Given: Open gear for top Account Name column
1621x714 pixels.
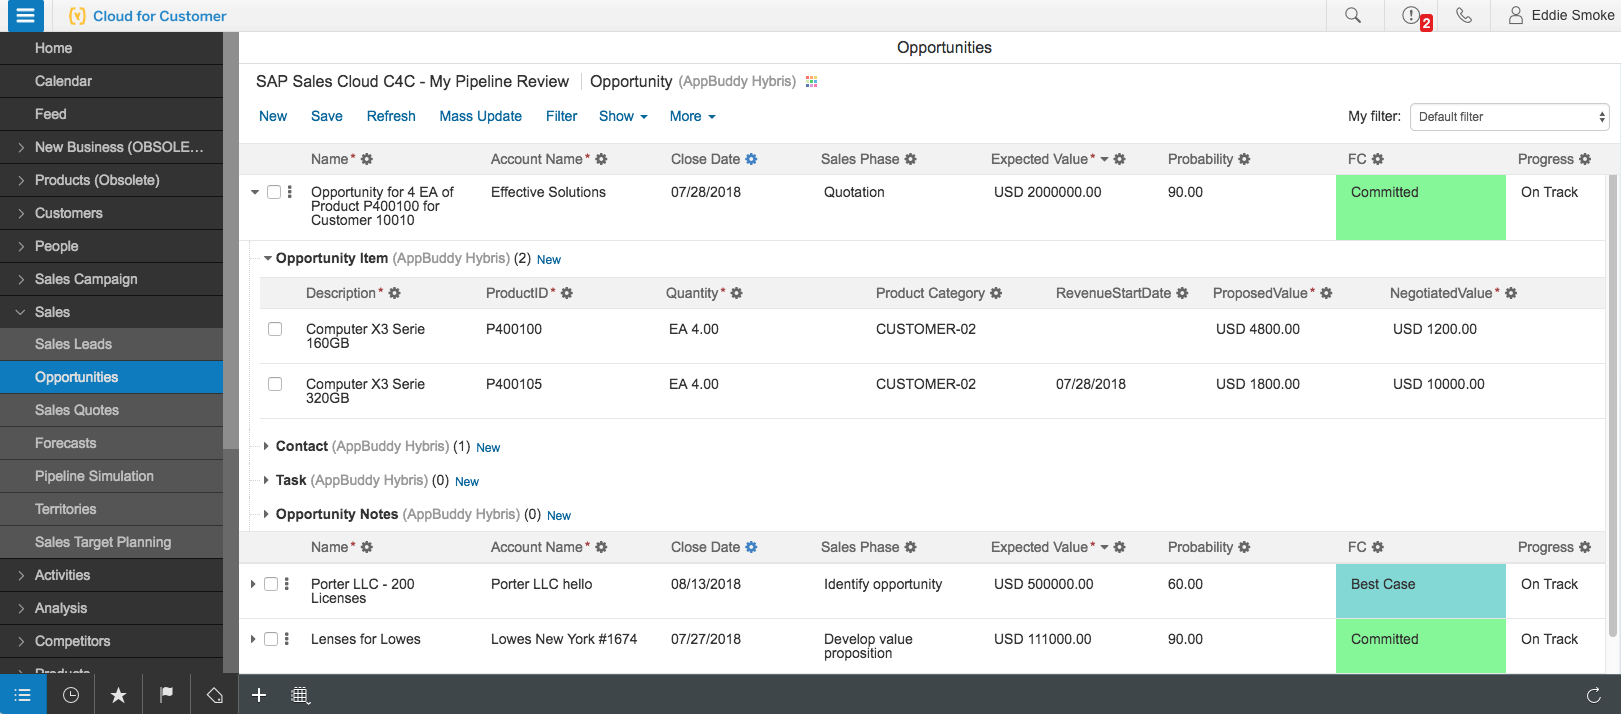Looking at the screenshot, I should pos(601,159).
